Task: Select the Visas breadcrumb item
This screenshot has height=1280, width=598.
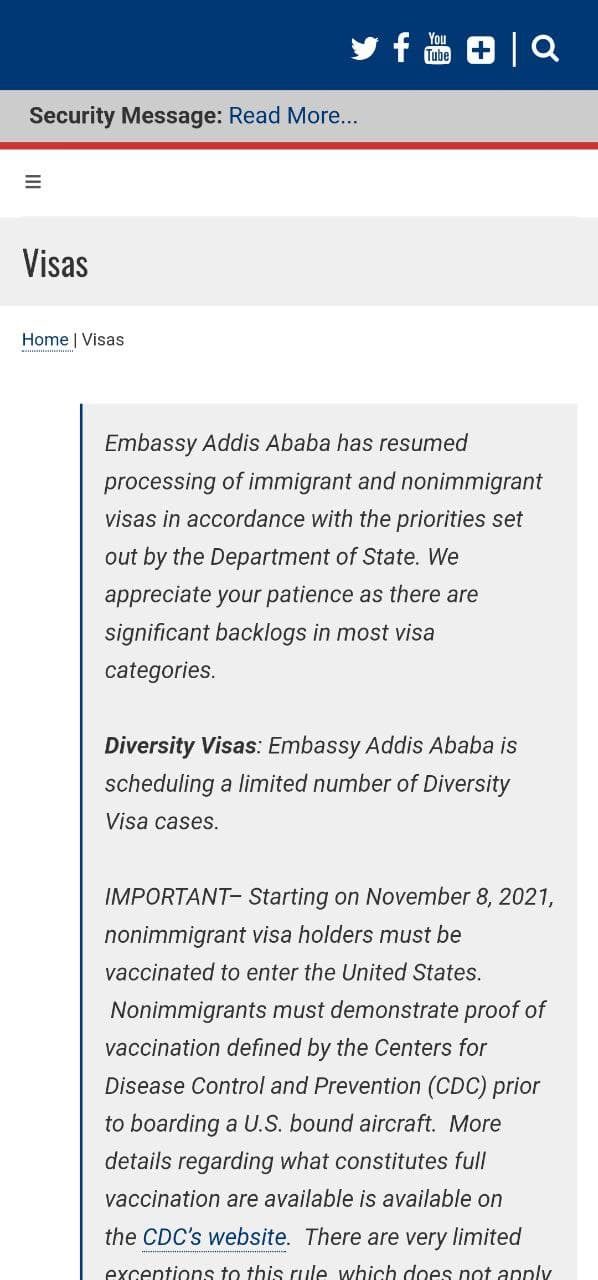Action: tap(103, 340)
